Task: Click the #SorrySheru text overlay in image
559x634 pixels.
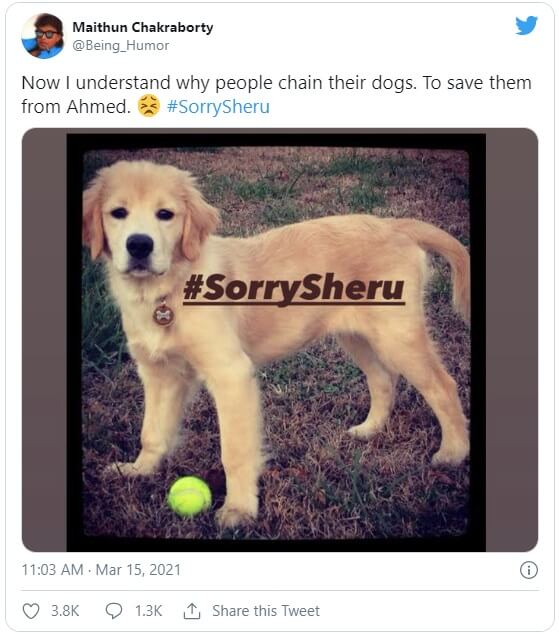Action: pyautogui.click(x=294, y=289)
